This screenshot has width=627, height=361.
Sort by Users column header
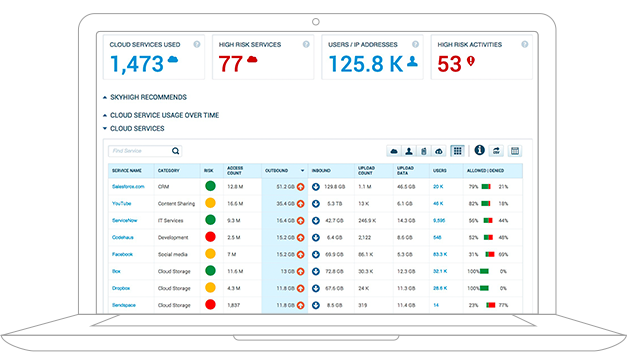[x=440, y=171]
